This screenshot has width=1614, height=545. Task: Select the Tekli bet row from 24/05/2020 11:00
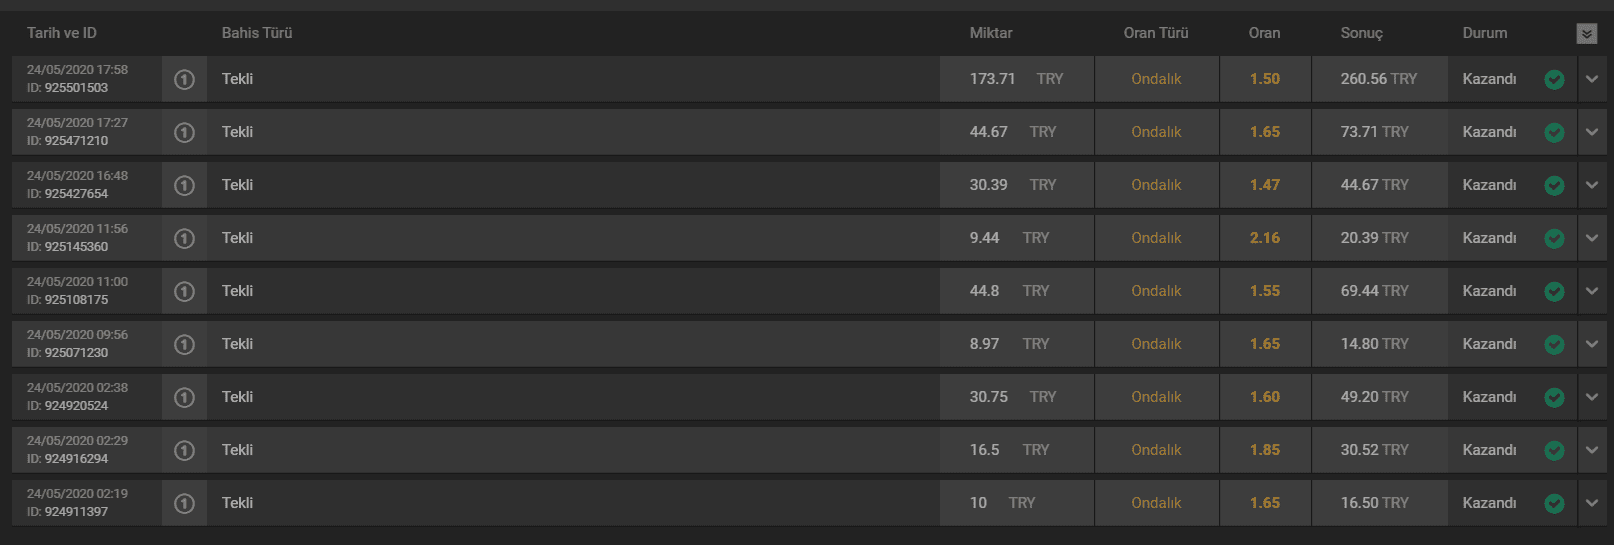click(809, 291)
